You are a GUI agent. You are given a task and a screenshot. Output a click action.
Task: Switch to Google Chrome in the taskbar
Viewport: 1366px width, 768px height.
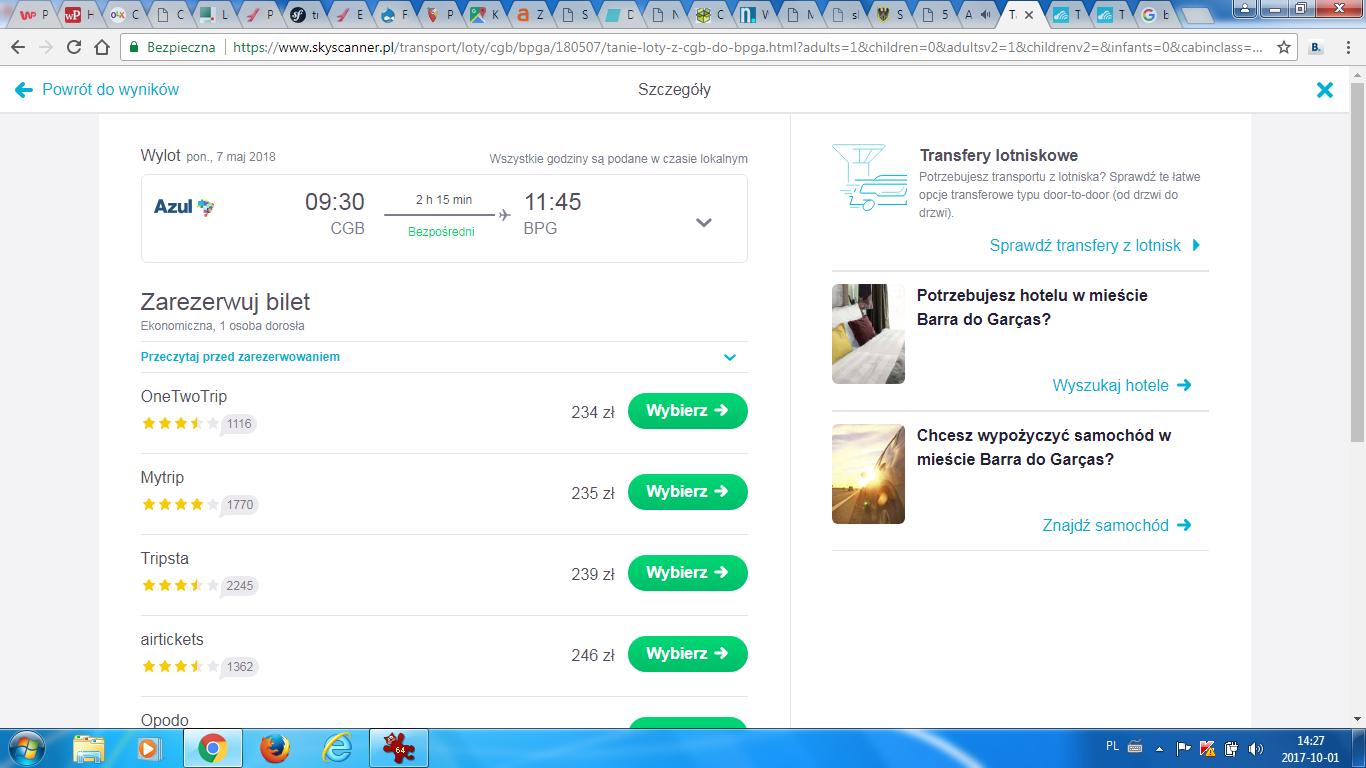click(x=212, y=748)
